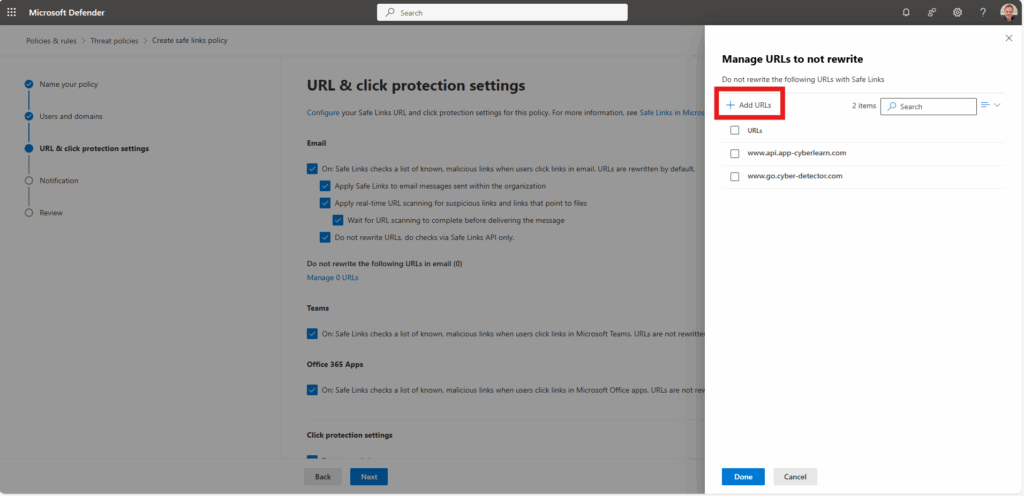
Task: Close the Manage URLs panel with X
Action: pyautogui.click(x=1008, y=39)
